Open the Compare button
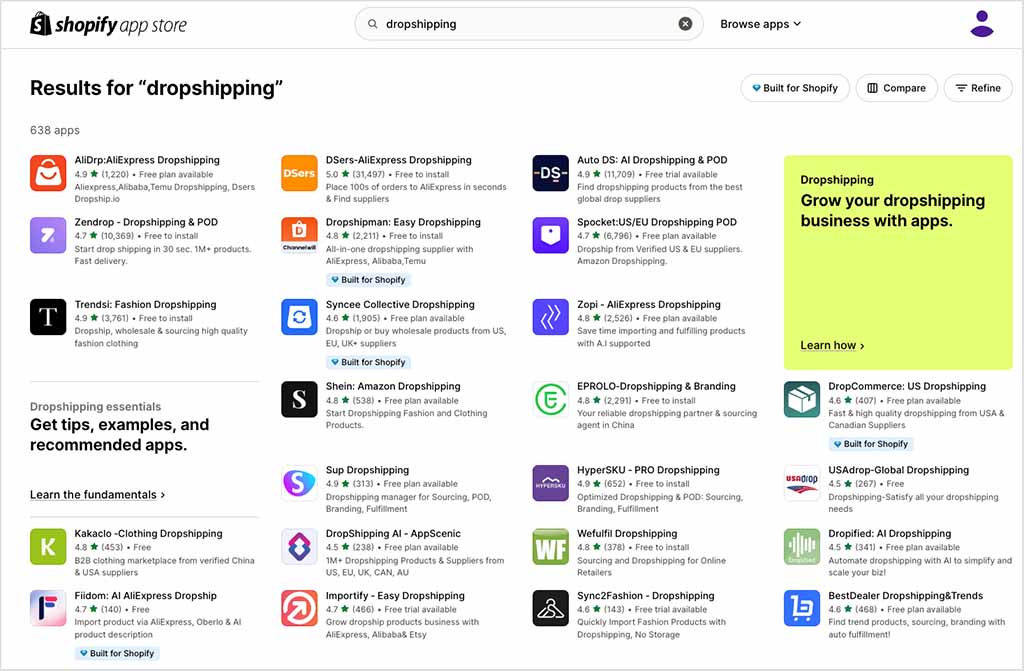 [896, 88]
